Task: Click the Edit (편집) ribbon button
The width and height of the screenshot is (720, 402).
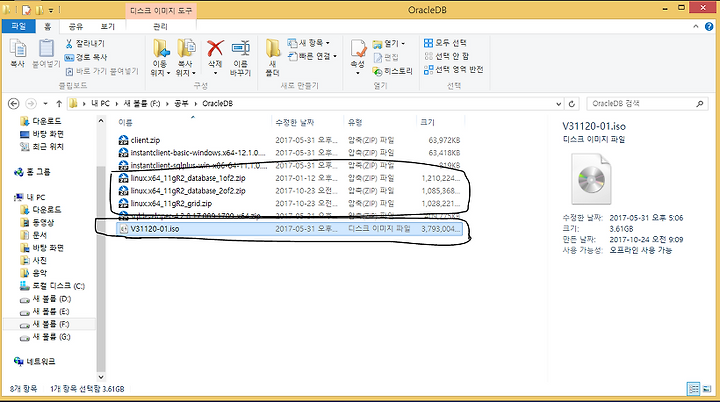Action: pos(386,57)
